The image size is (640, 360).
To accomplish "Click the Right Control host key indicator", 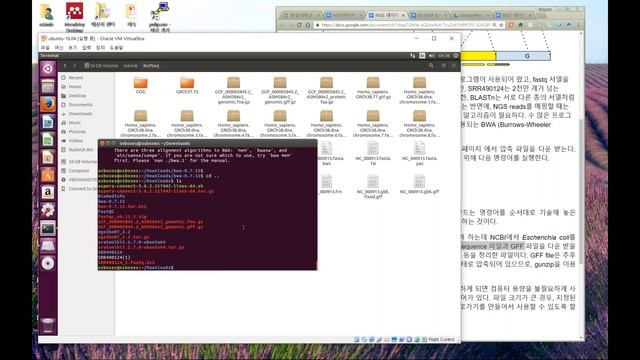I will (441, 339).
